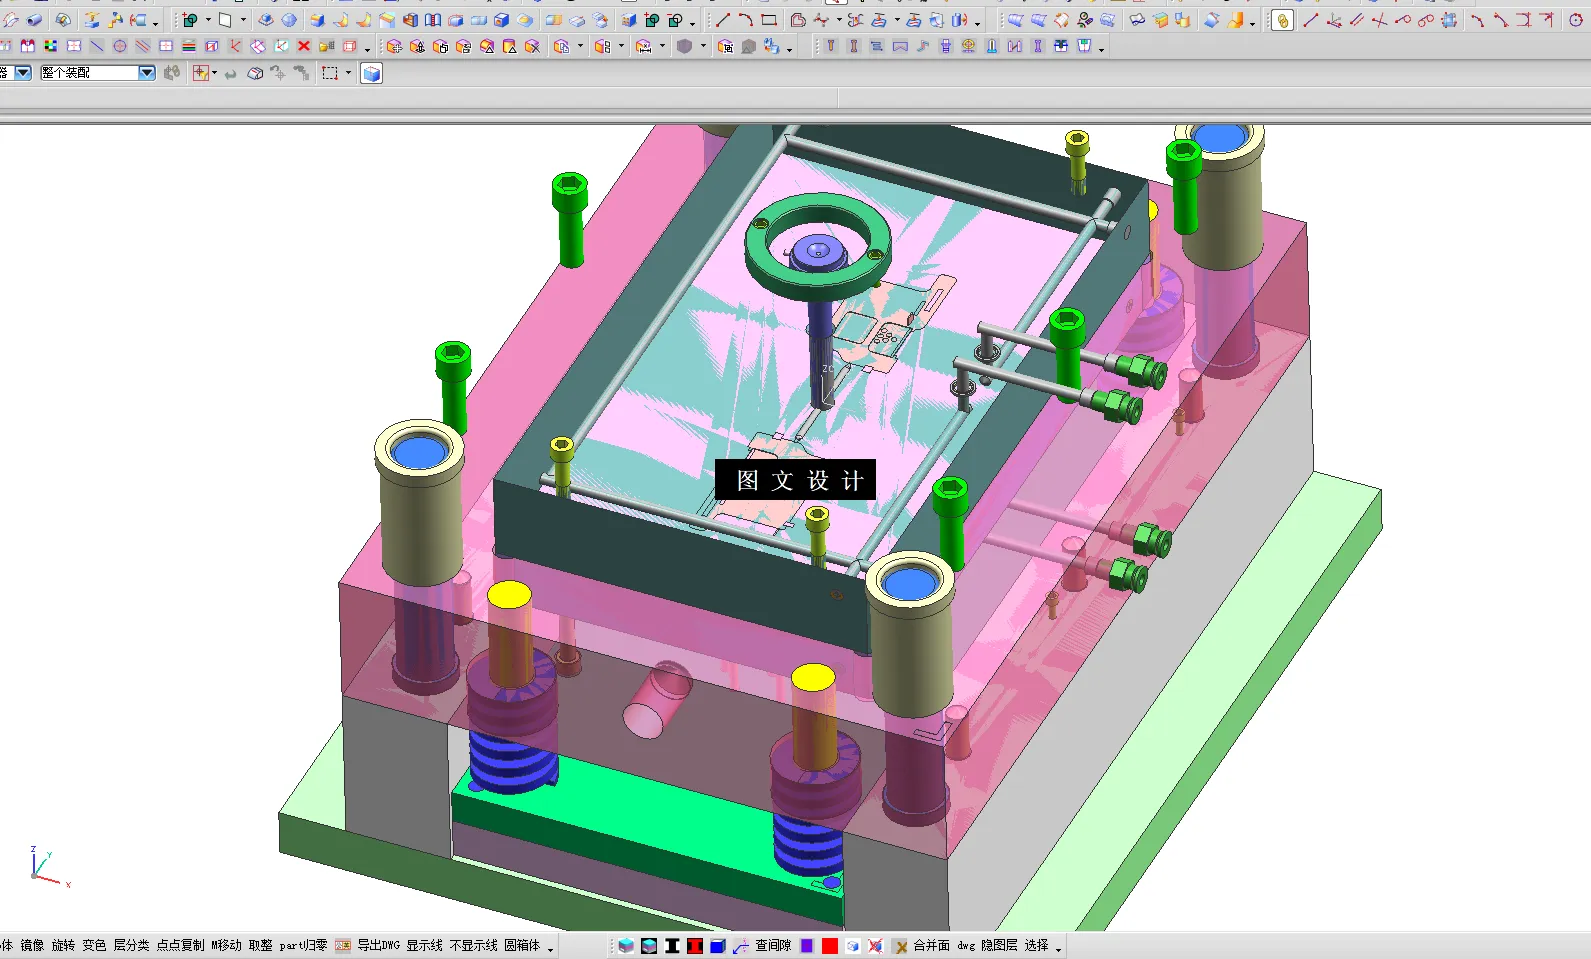The image size is (1591, 959).
Task: Click the target circle crosshair icon
Action: coord(120,46)
